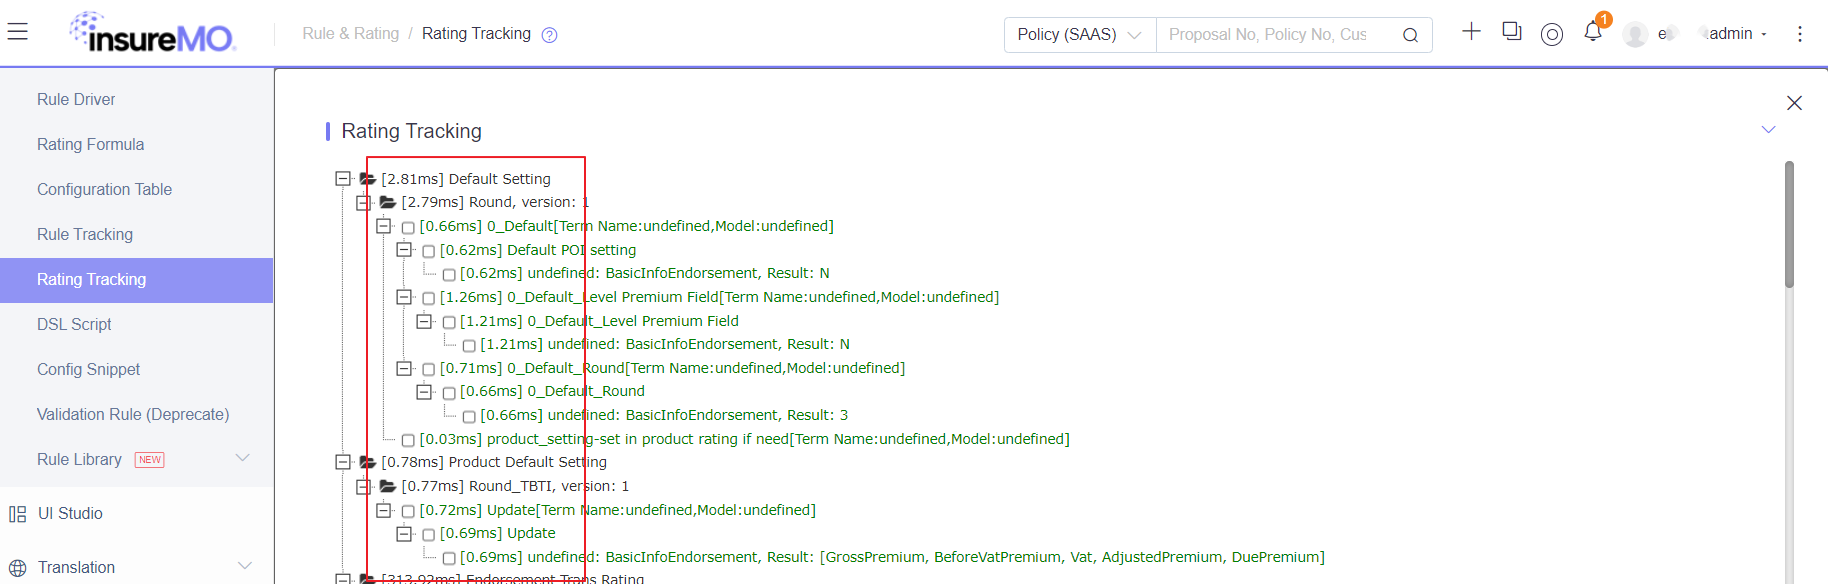Click the circular target icon in header
This screenshot has width=1828, height=584.
pyautogui.click(x=1552, y=34)
